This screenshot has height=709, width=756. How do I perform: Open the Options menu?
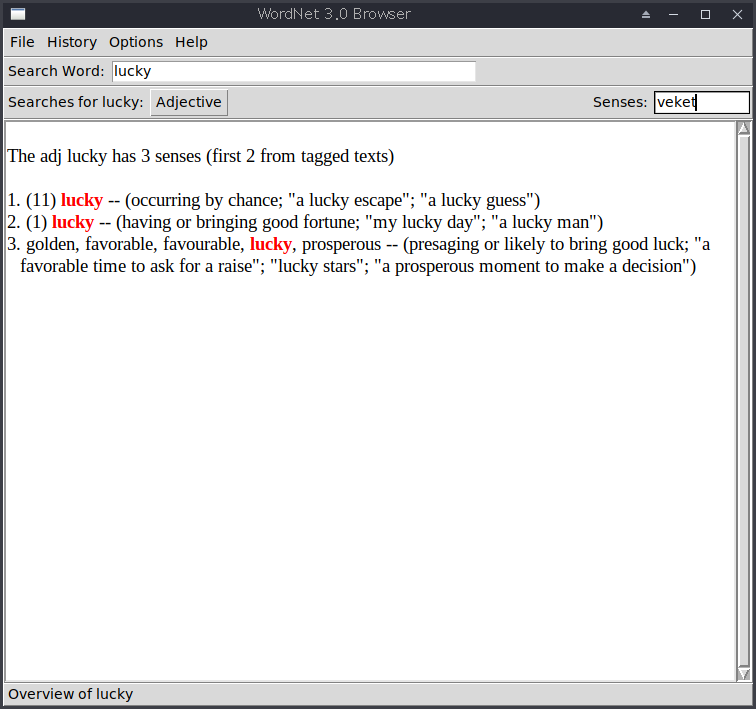pyautogui.click(x=136, y=42)
